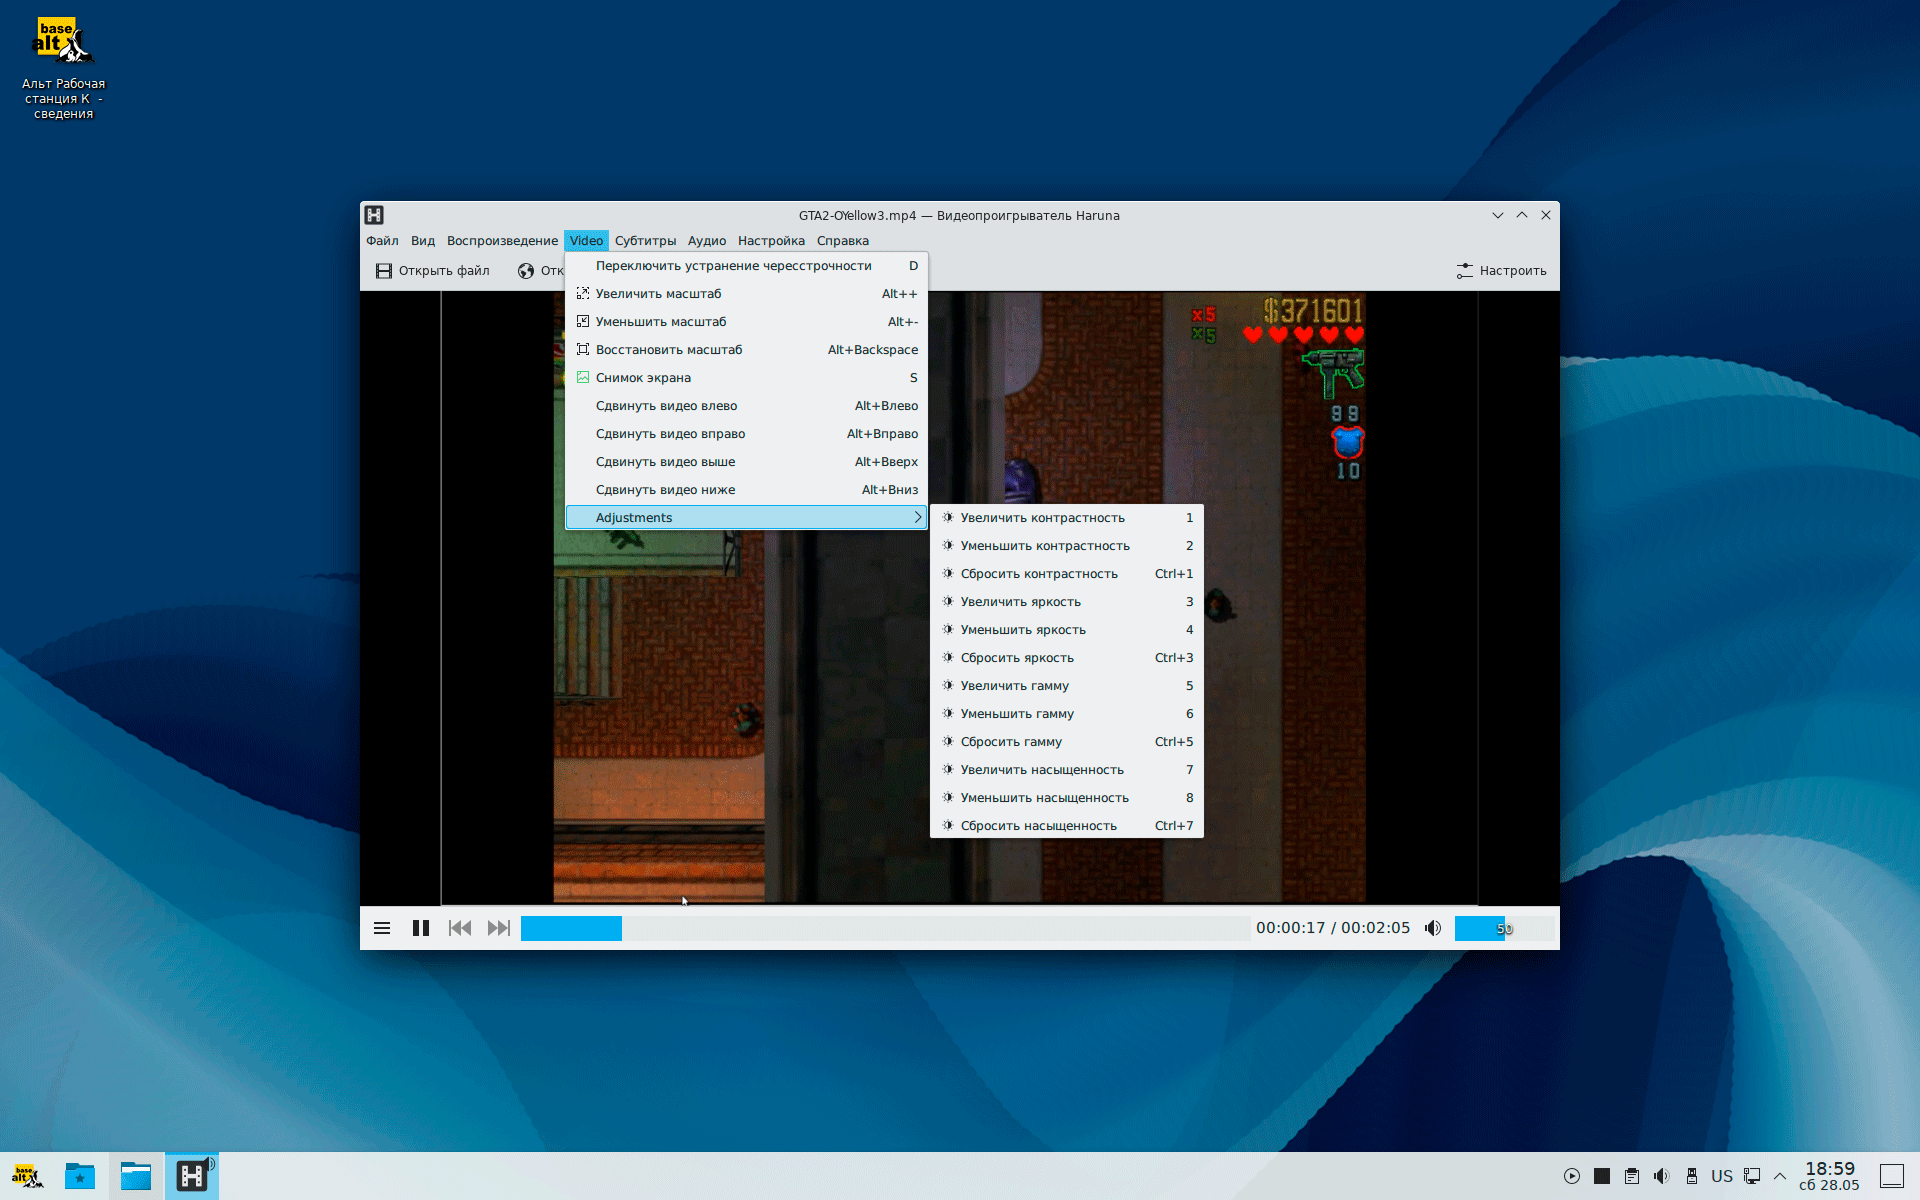Skip to the next file
This screenshot has width=1920, height=1200.
pos(498,928)
